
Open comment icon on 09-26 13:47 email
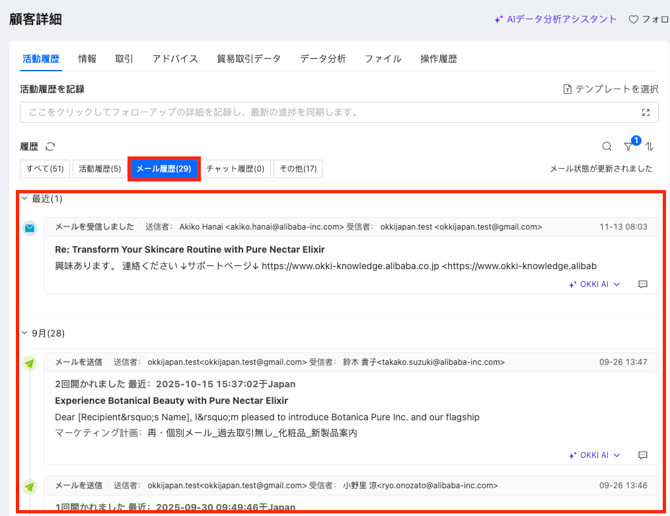click(643, 455)
